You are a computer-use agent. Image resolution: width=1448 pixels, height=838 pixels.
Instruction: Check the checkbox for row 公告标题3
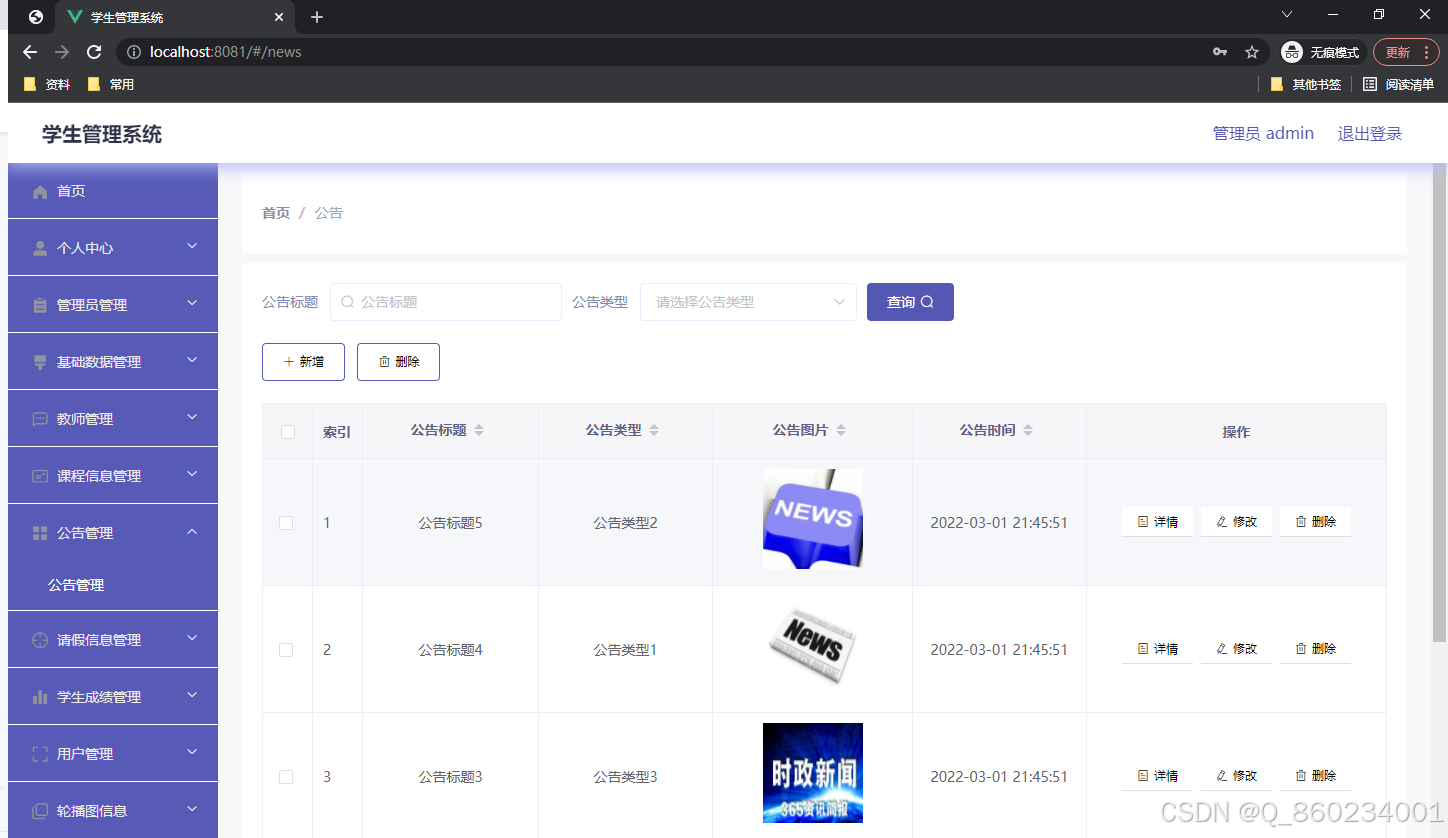coord(286,777)
